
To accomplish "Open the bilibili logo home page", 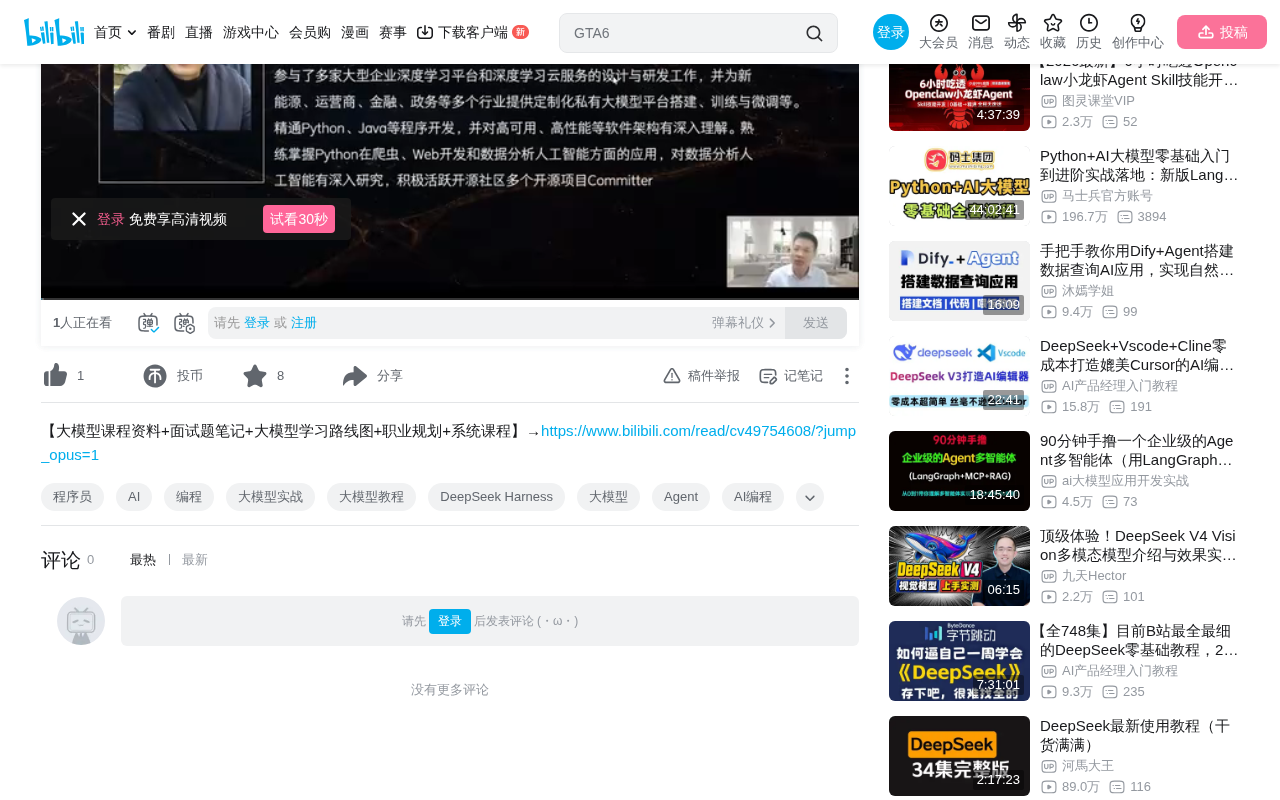I will 54,32.
